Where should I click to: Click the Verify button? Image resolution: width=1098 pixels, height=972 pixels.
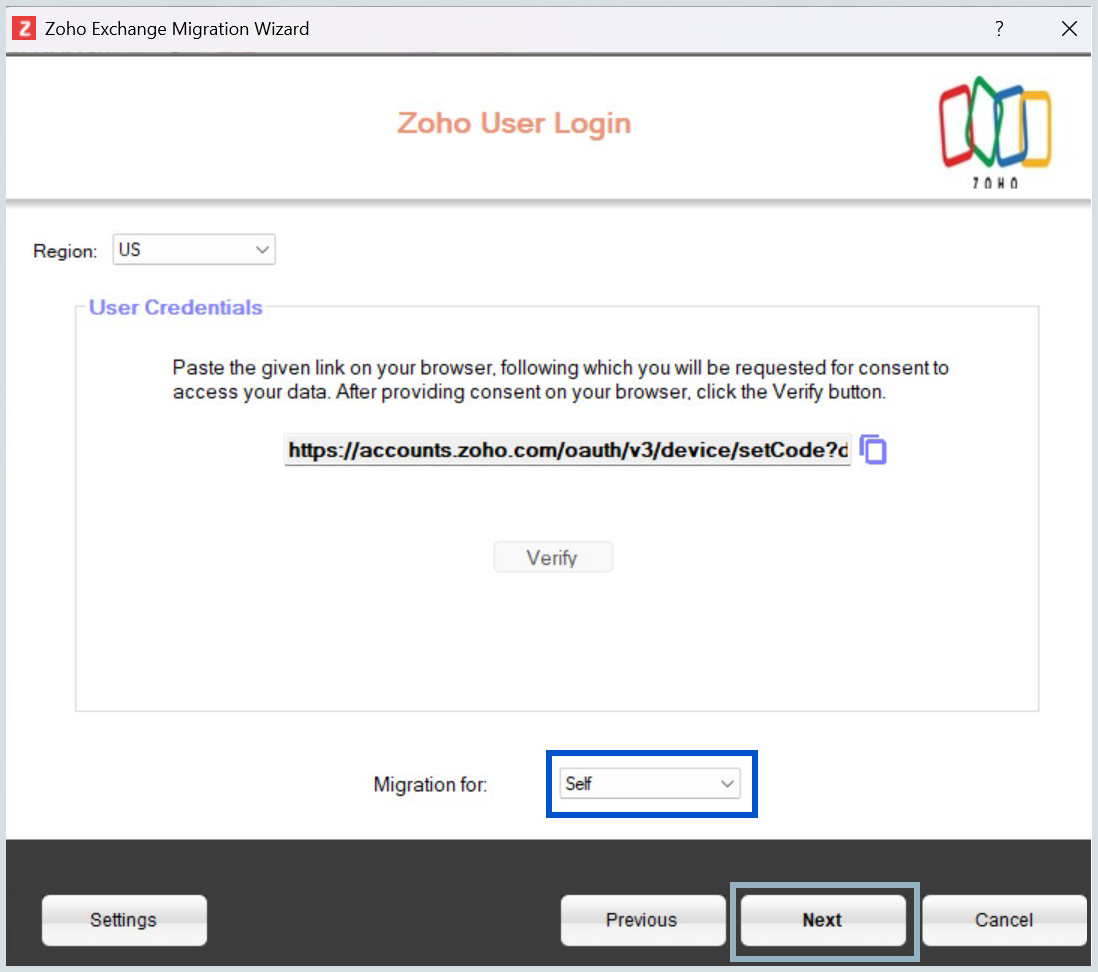(x=553, y=557)
